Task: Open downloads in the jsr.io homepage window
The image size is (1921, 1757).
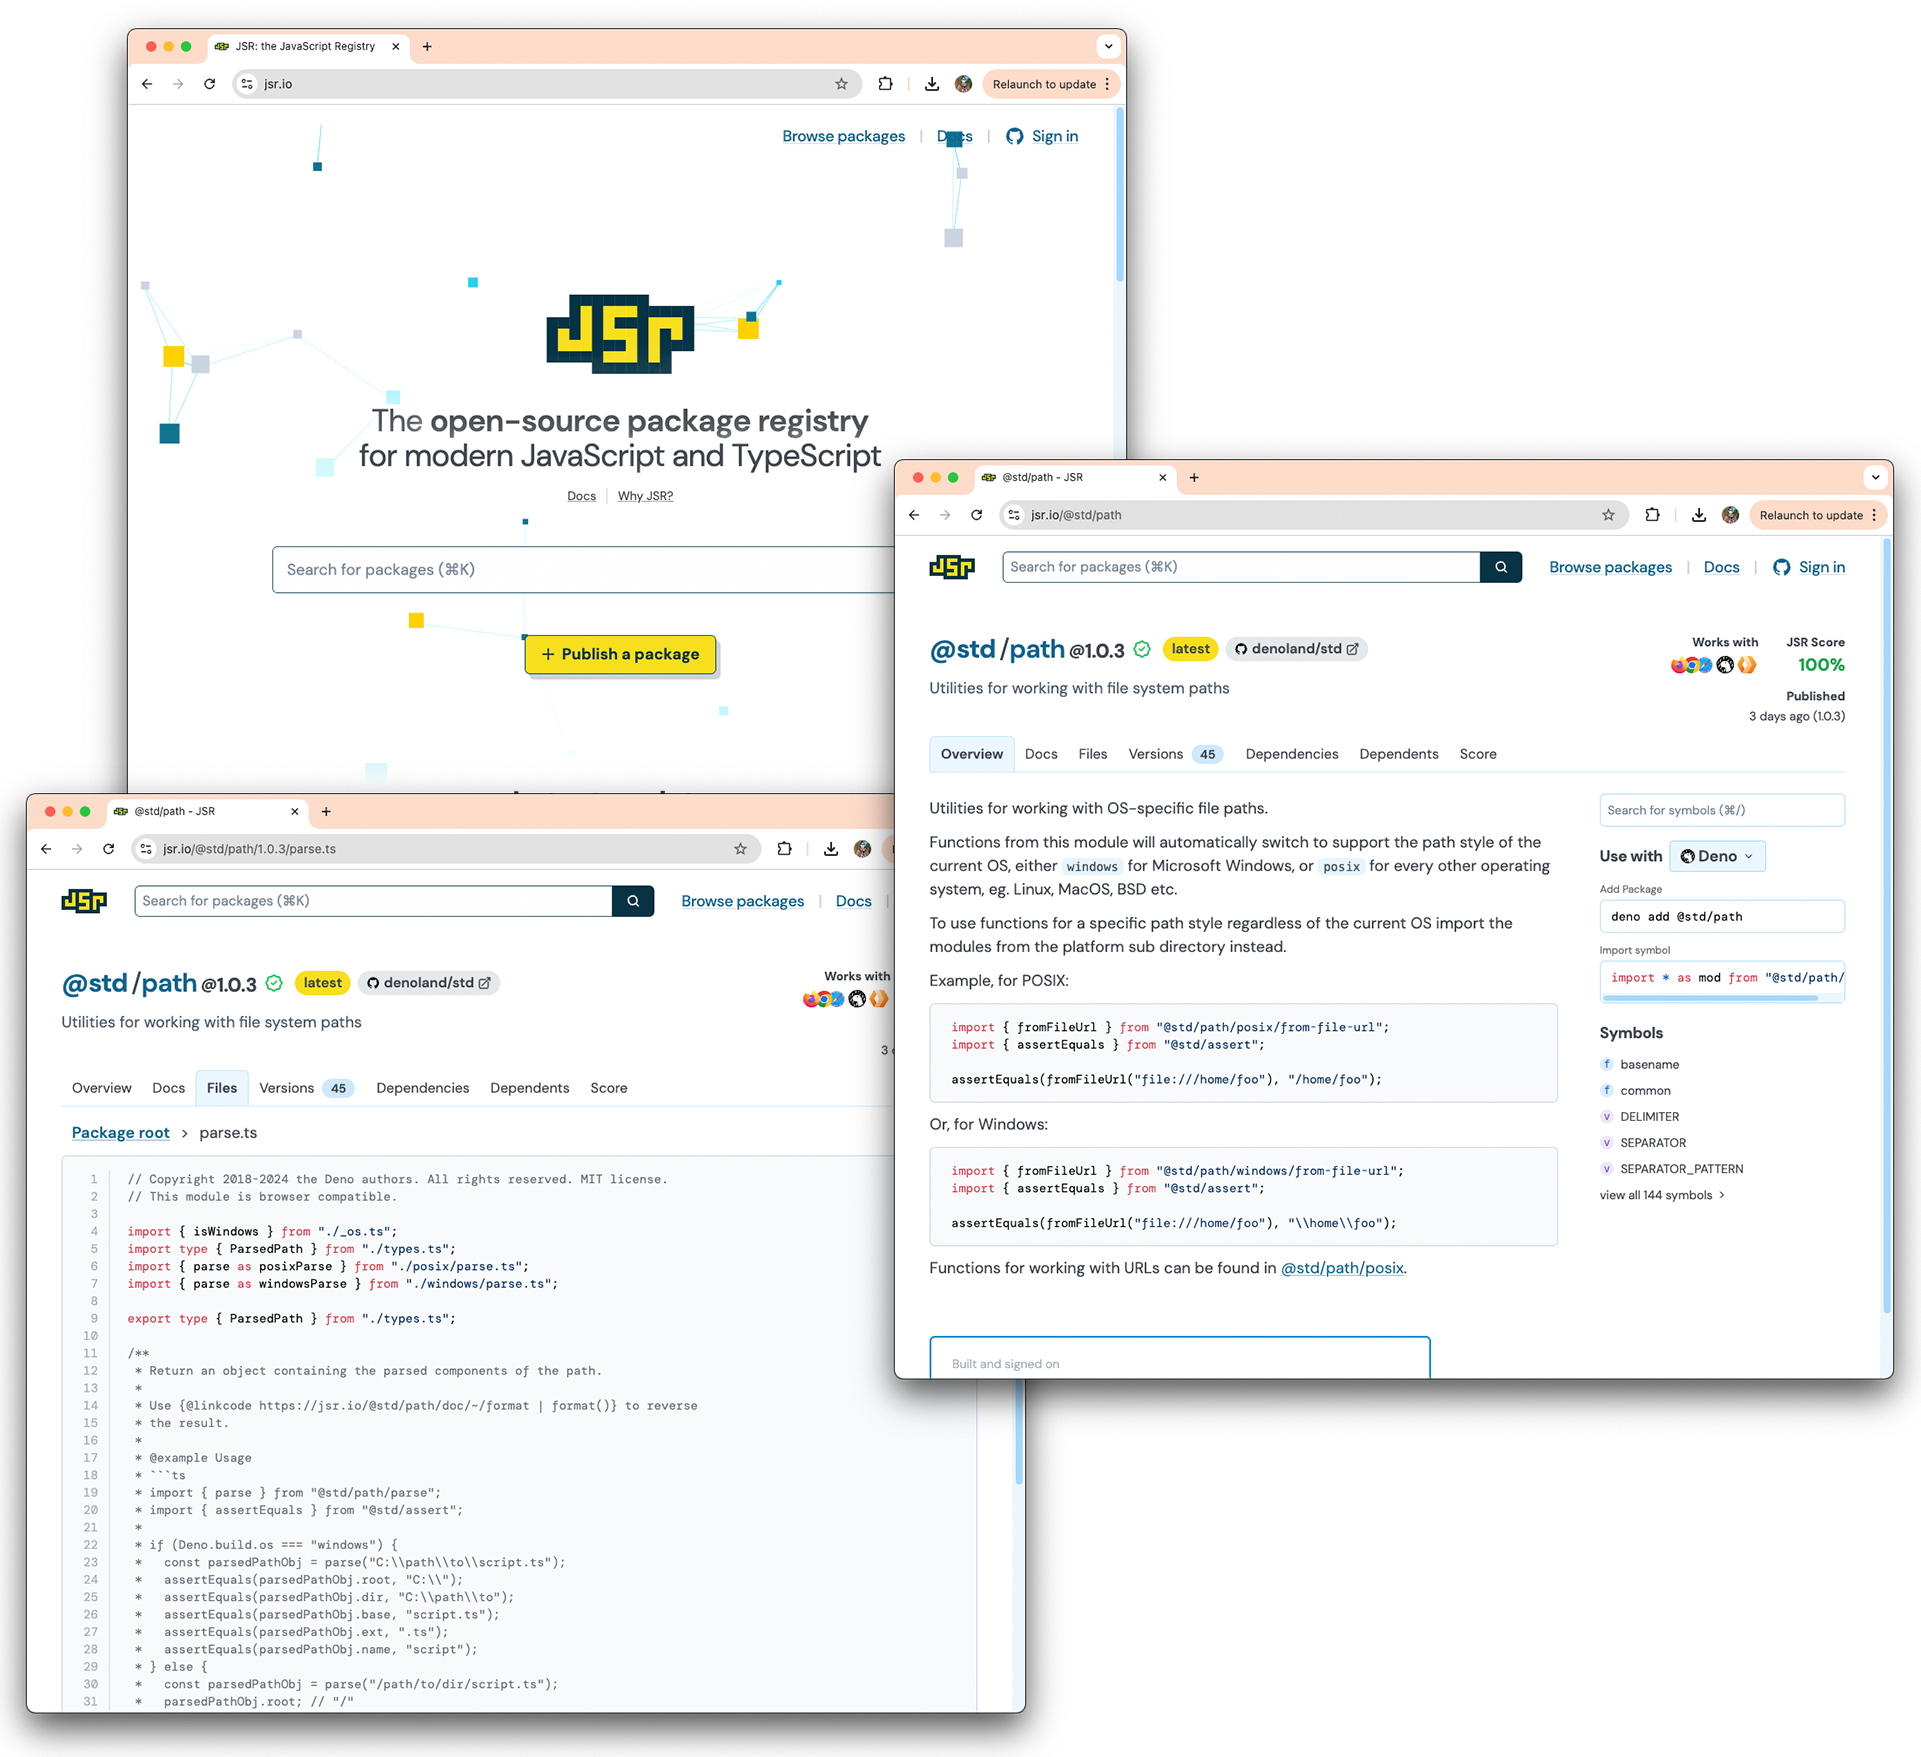Action: (931, 84)
